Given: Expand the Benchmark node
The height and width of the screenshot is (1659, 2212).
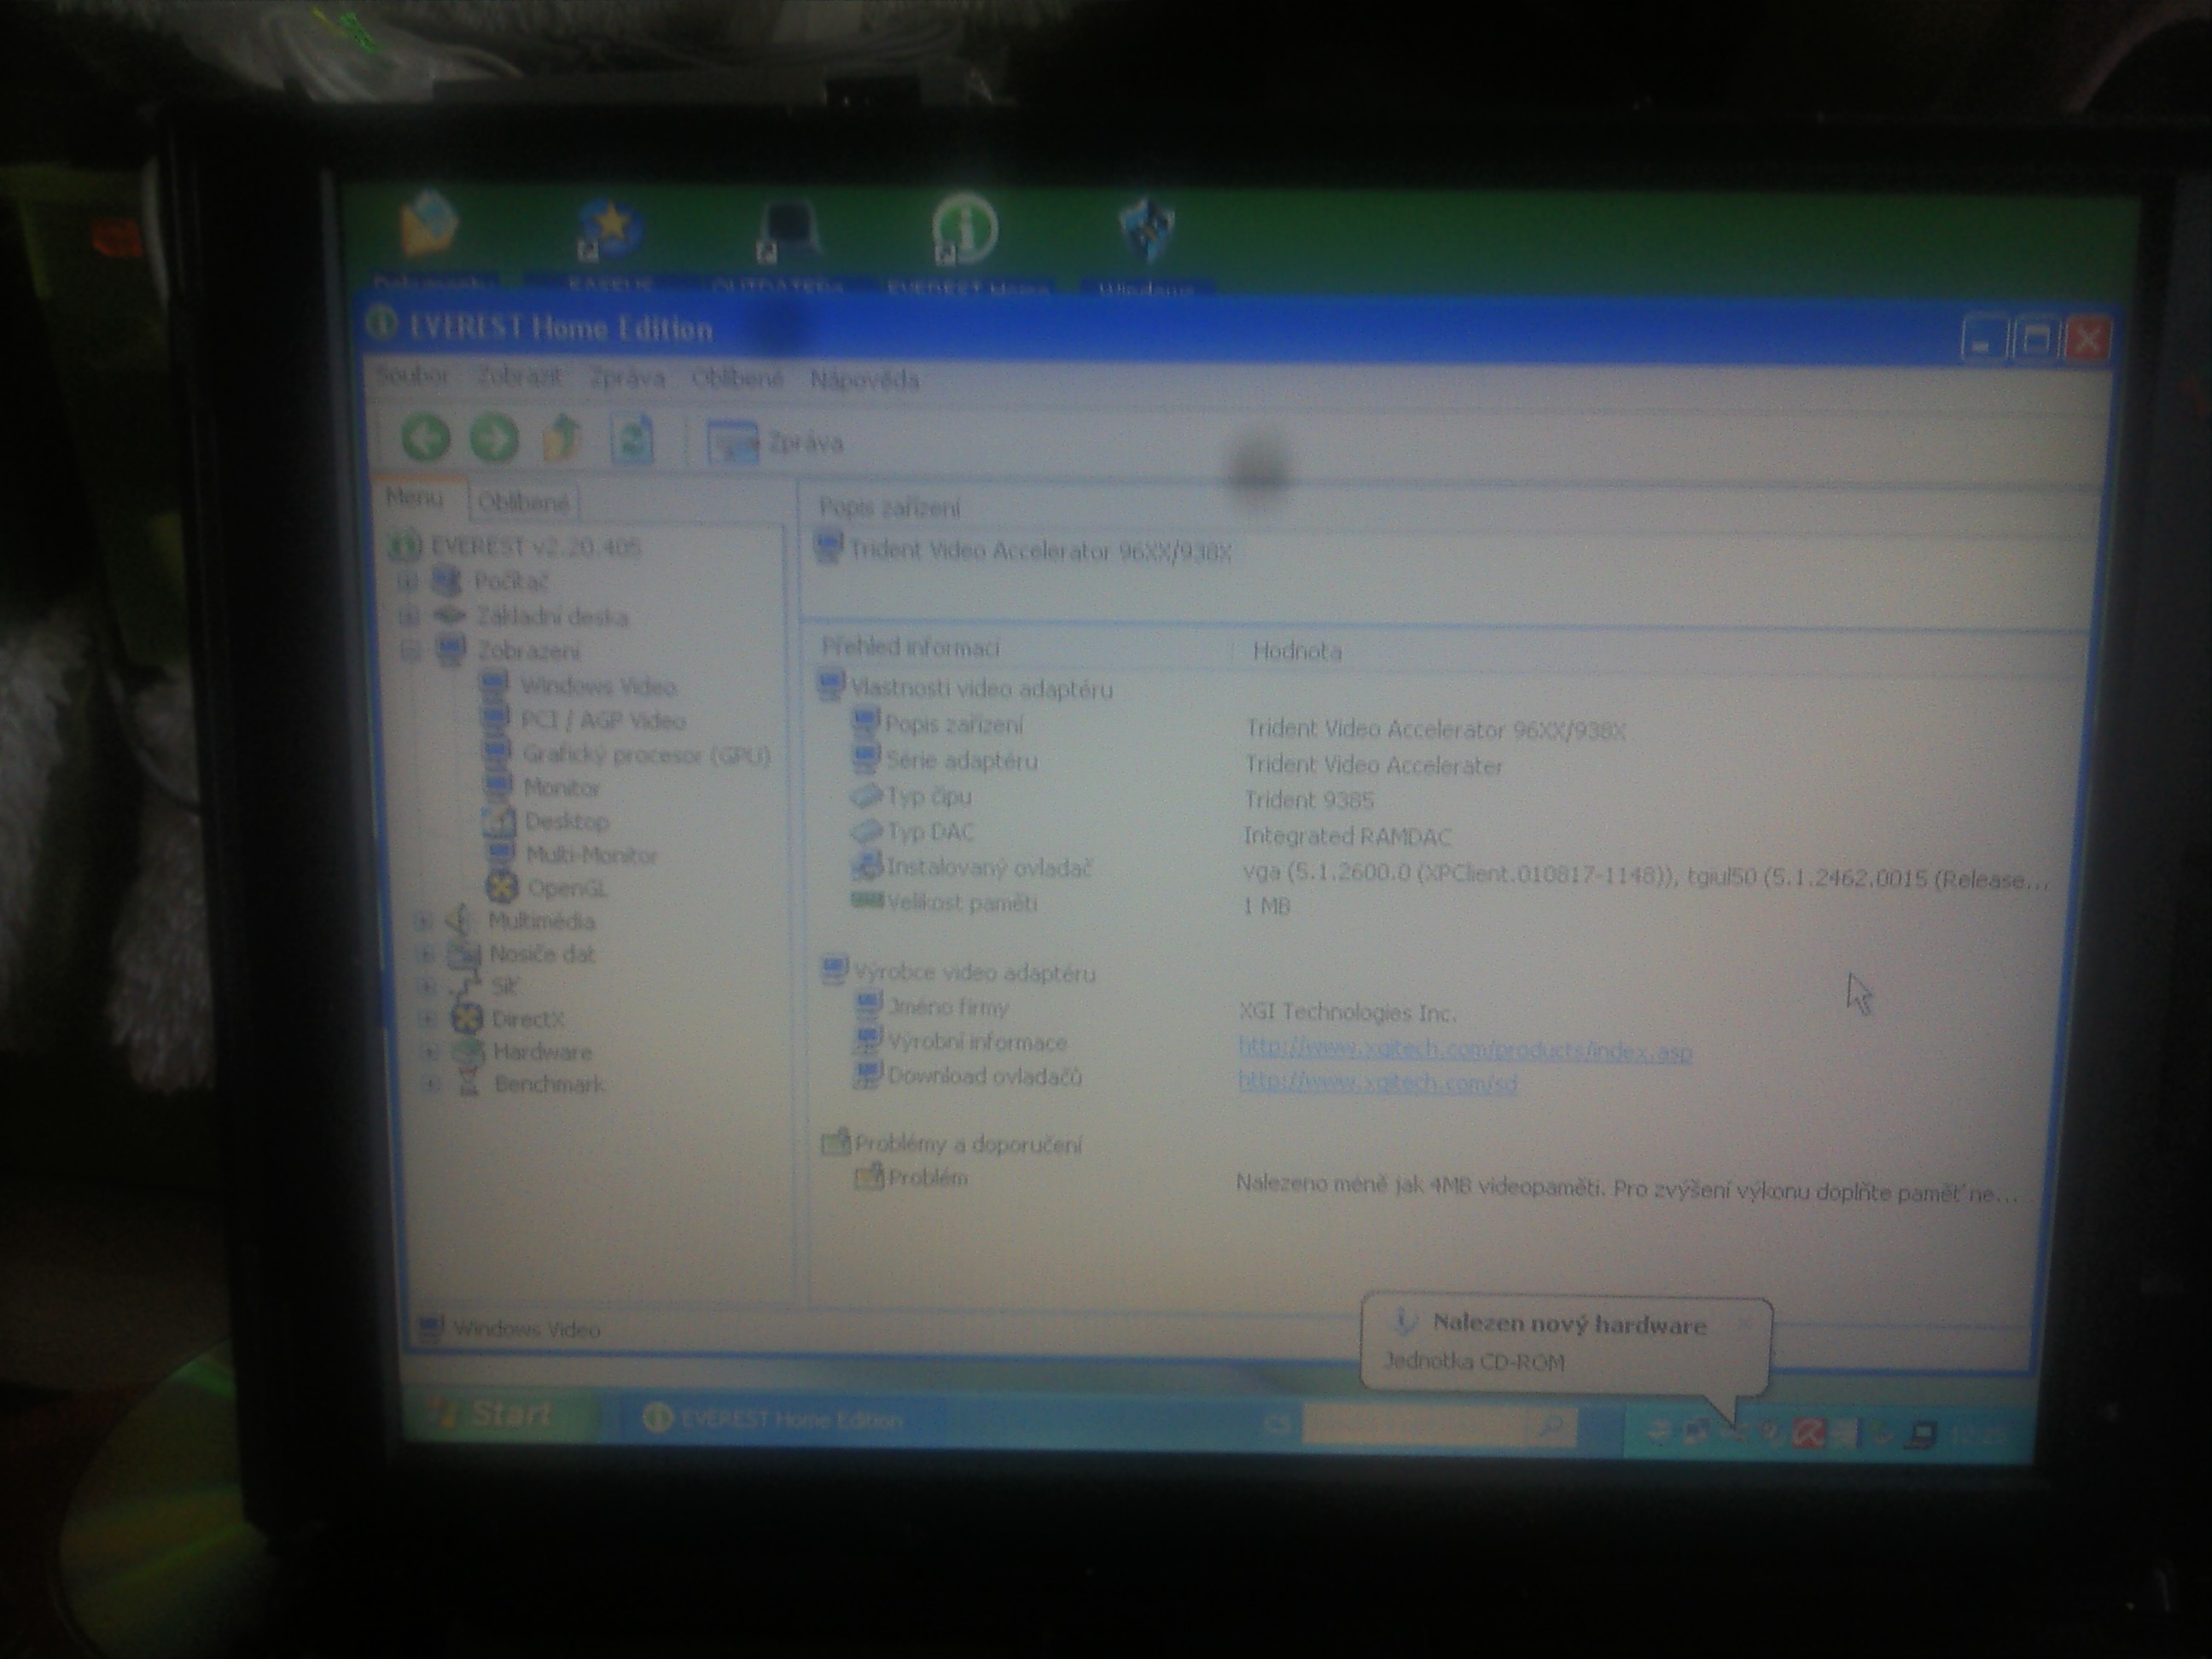Looking at the screenshot, I should tap(432, 1084).
